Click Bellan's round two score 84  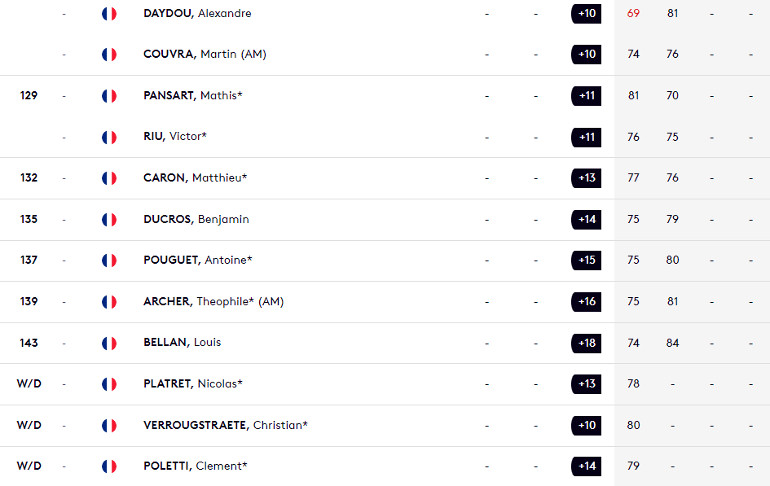click(672, 343)
